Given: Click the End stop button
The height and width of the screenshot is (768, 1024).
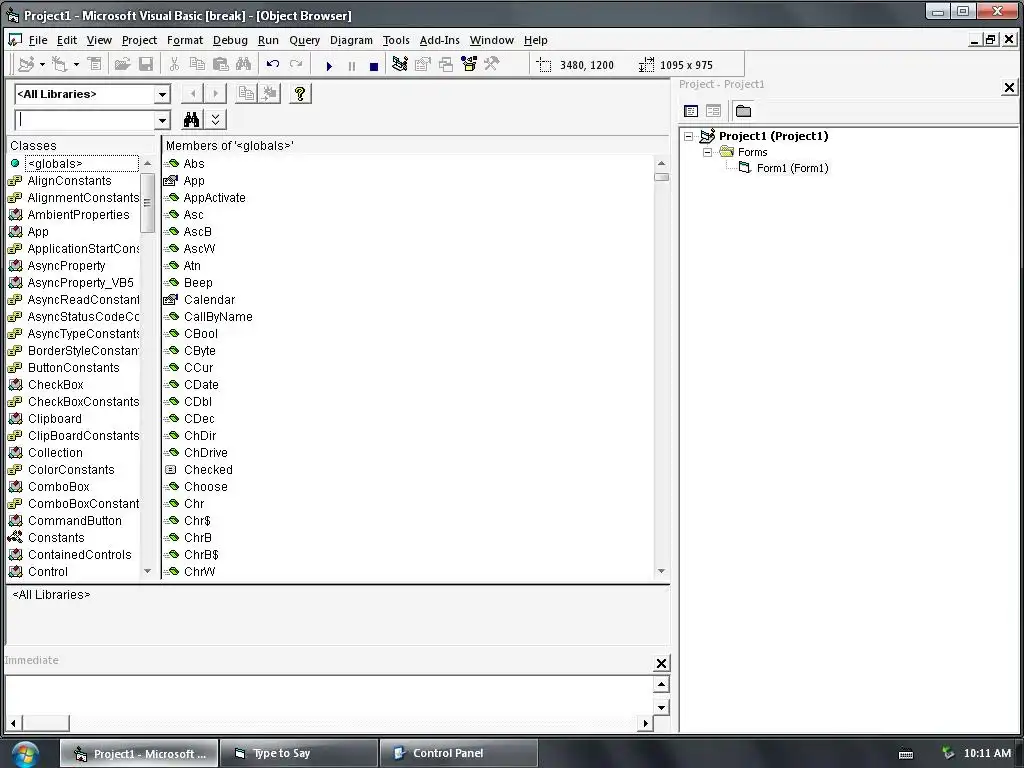Looking at the screenshot, I should coord(374,65).
